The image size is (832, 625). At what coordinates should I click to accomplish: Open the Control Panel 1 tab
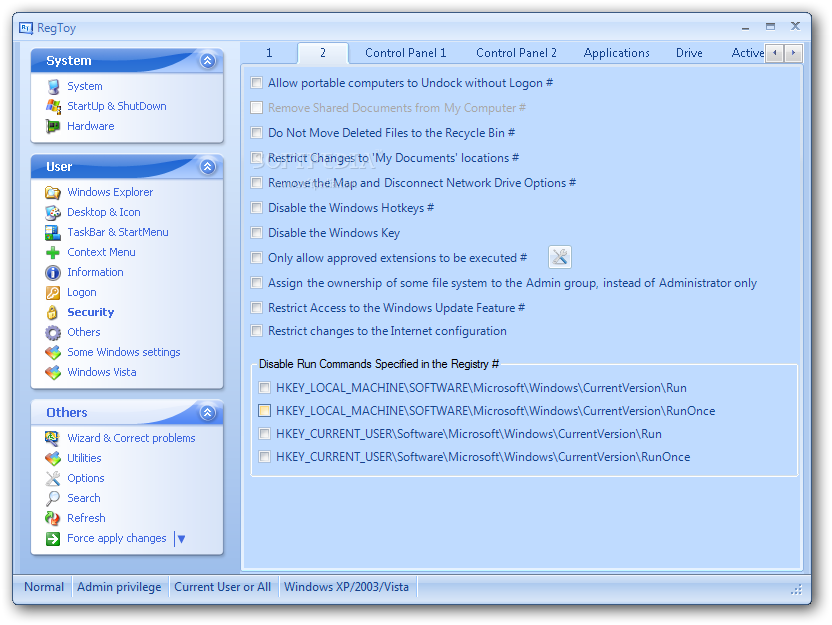406,53
